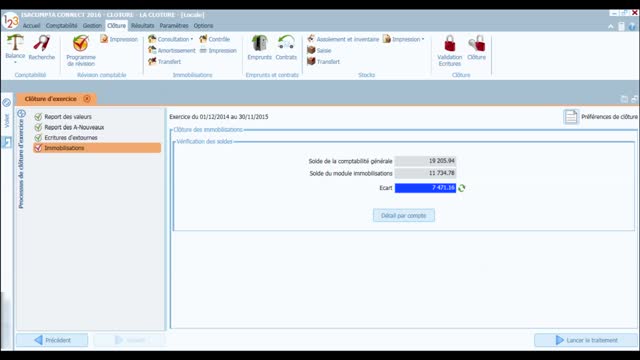
Task: Expand the Balance dropdown arrow
Action: pos(15,62)
